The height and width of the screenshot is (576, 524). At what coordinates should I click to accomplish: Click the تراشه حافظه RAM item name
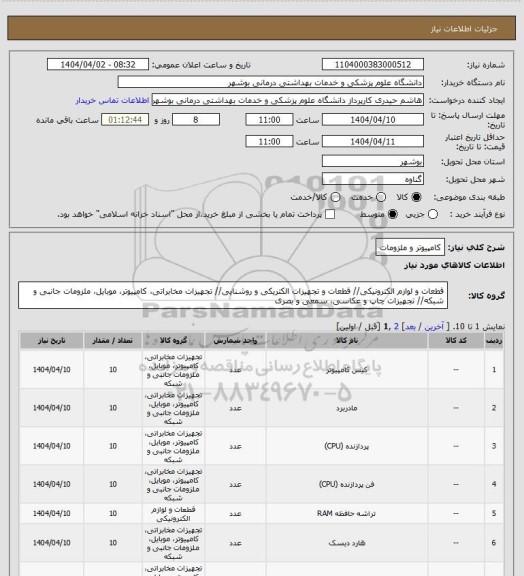point(347,514)
